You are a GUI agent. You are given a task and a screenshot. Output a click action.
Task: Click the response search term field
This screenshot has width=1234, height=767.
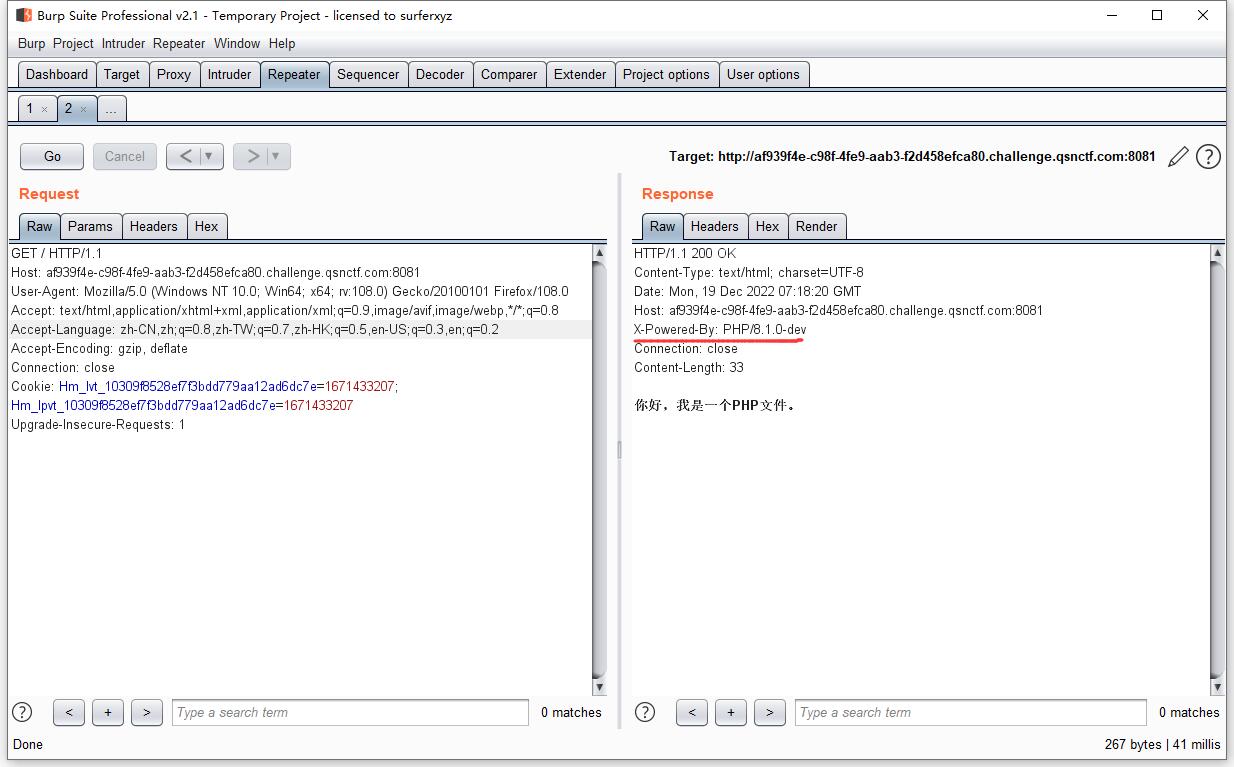[x=971, y=712]
